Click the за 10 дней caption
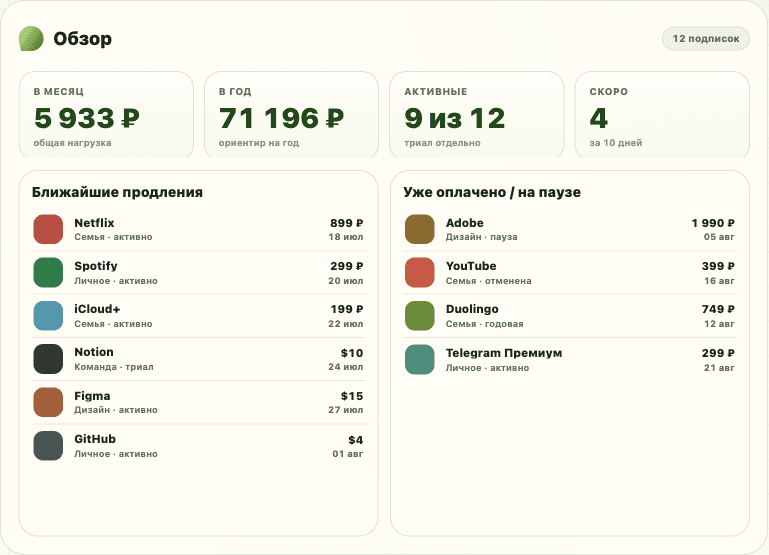The width and height of the screenshot is (769, 555). (615, 143)
